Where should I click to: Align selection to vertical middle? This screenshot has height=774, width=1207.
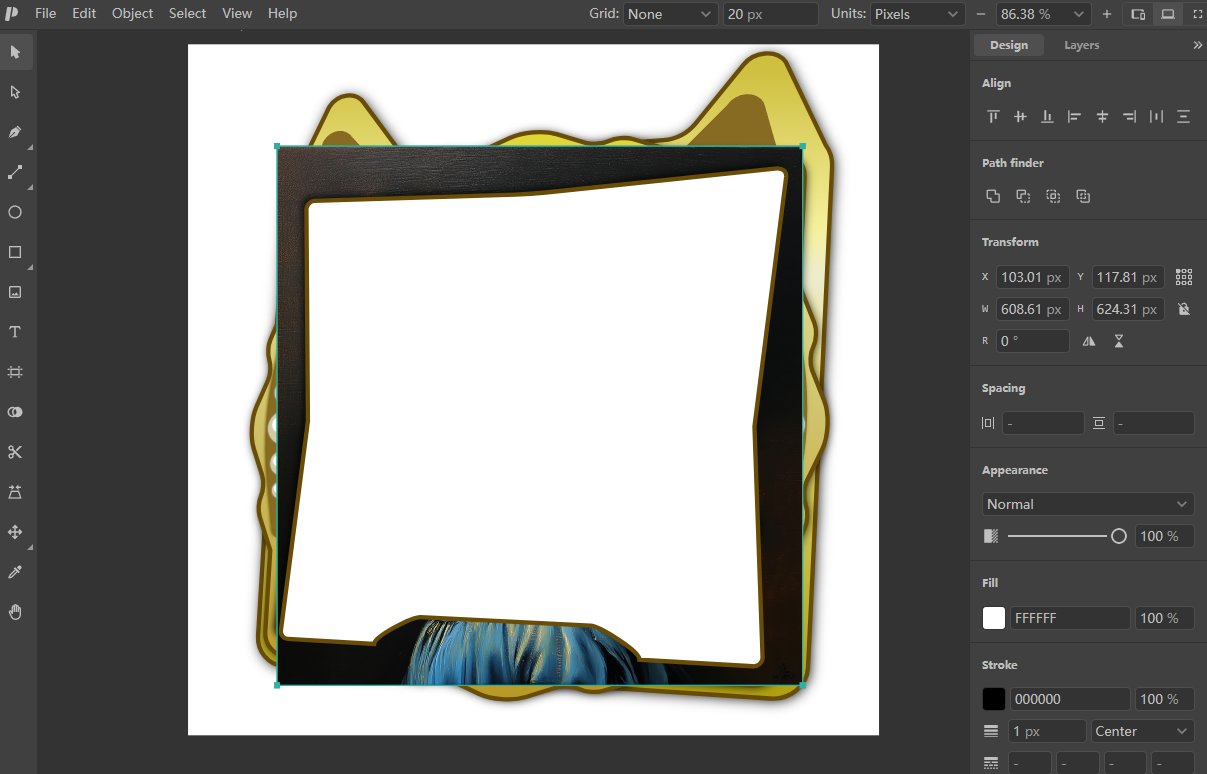click(1020, 117)
